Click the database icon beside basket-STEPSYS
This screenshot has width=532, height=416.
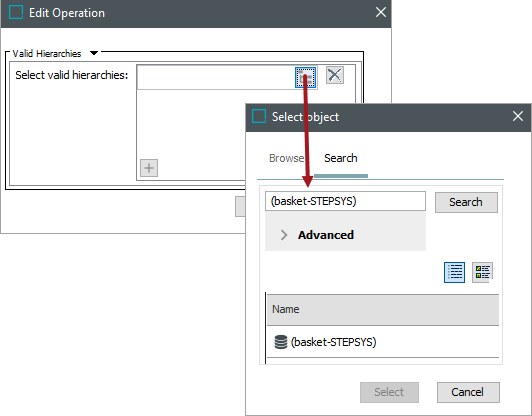pyautogui.click(x=281, y=342)
